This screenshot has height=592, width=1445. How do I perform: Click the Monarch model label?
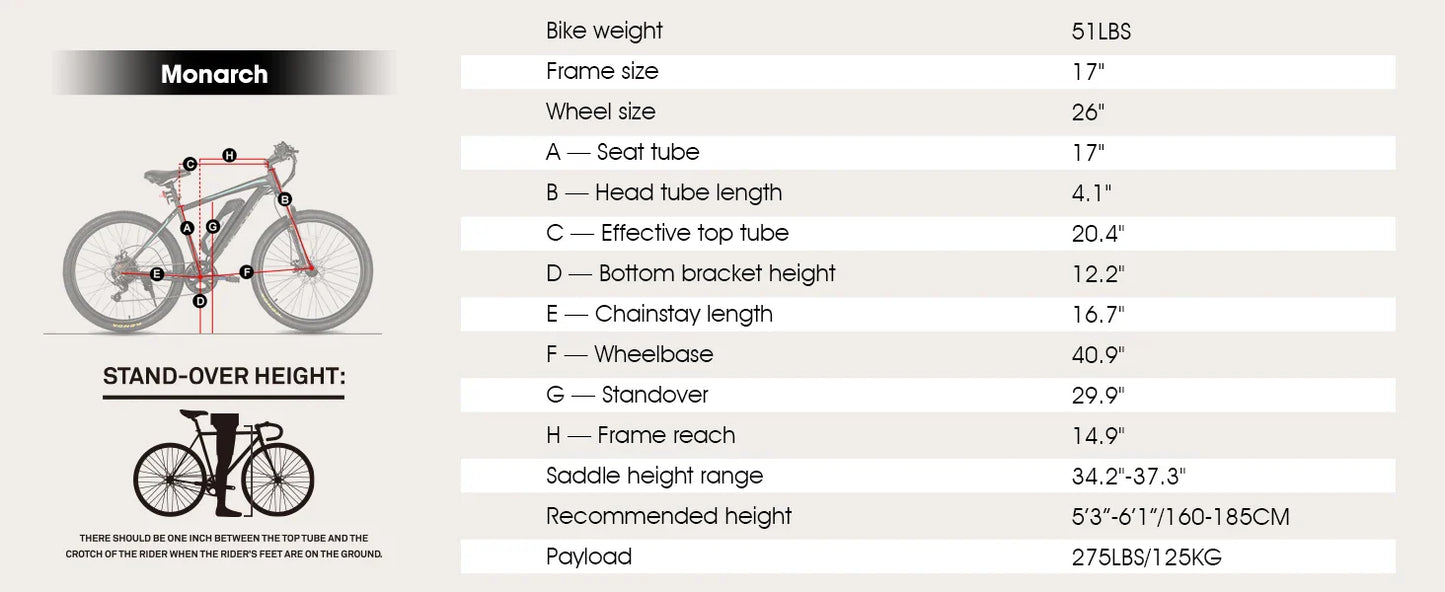pyautogui.click(x=214, y=74)
